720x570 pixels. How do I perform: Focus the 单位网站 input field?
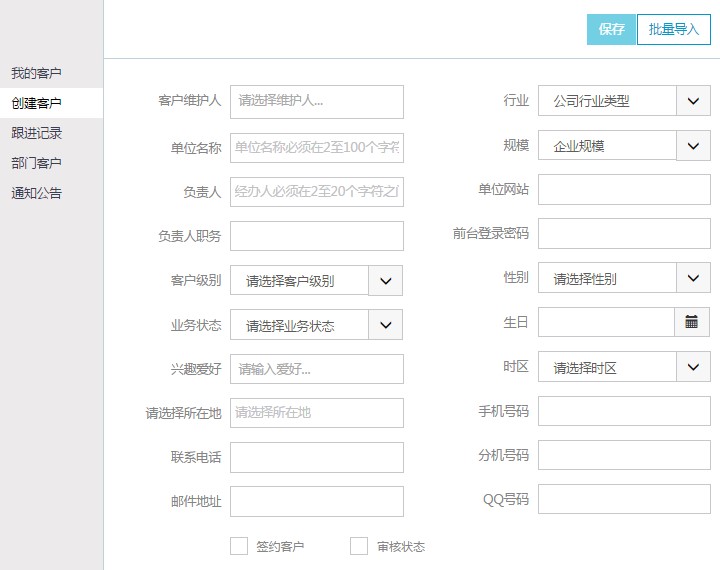coord(624,189)
